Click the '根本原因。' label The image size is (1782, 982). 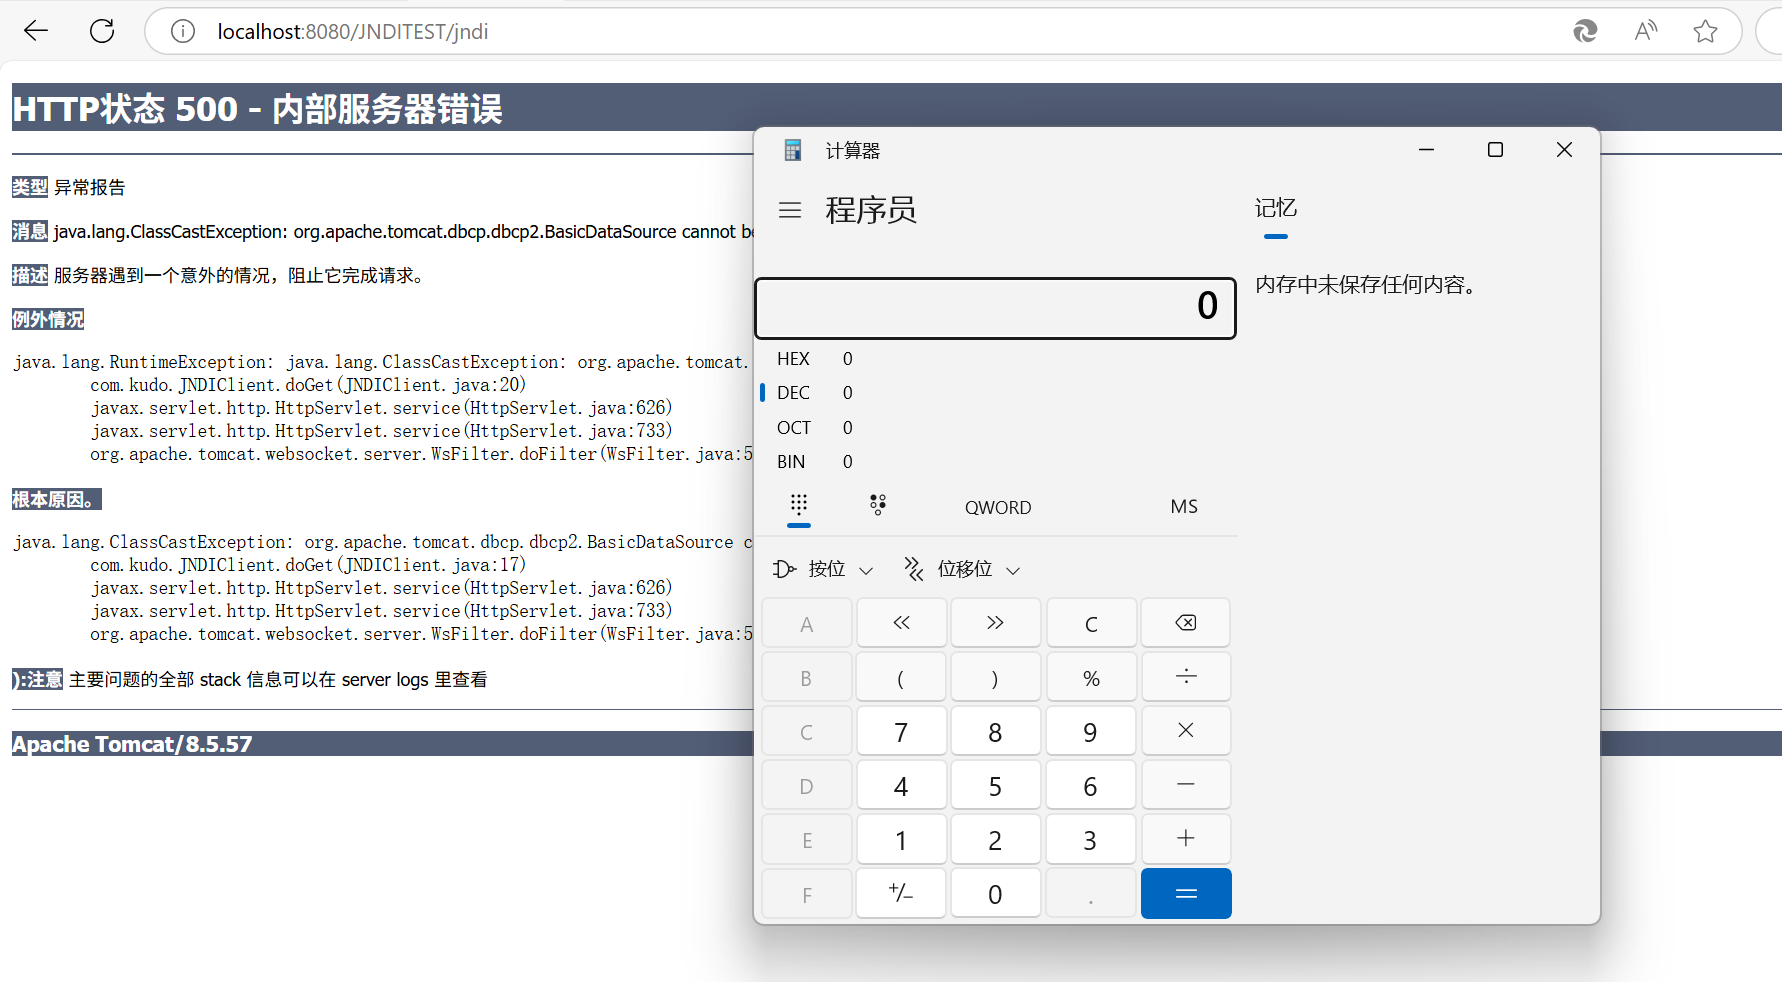tap(56, 499)
